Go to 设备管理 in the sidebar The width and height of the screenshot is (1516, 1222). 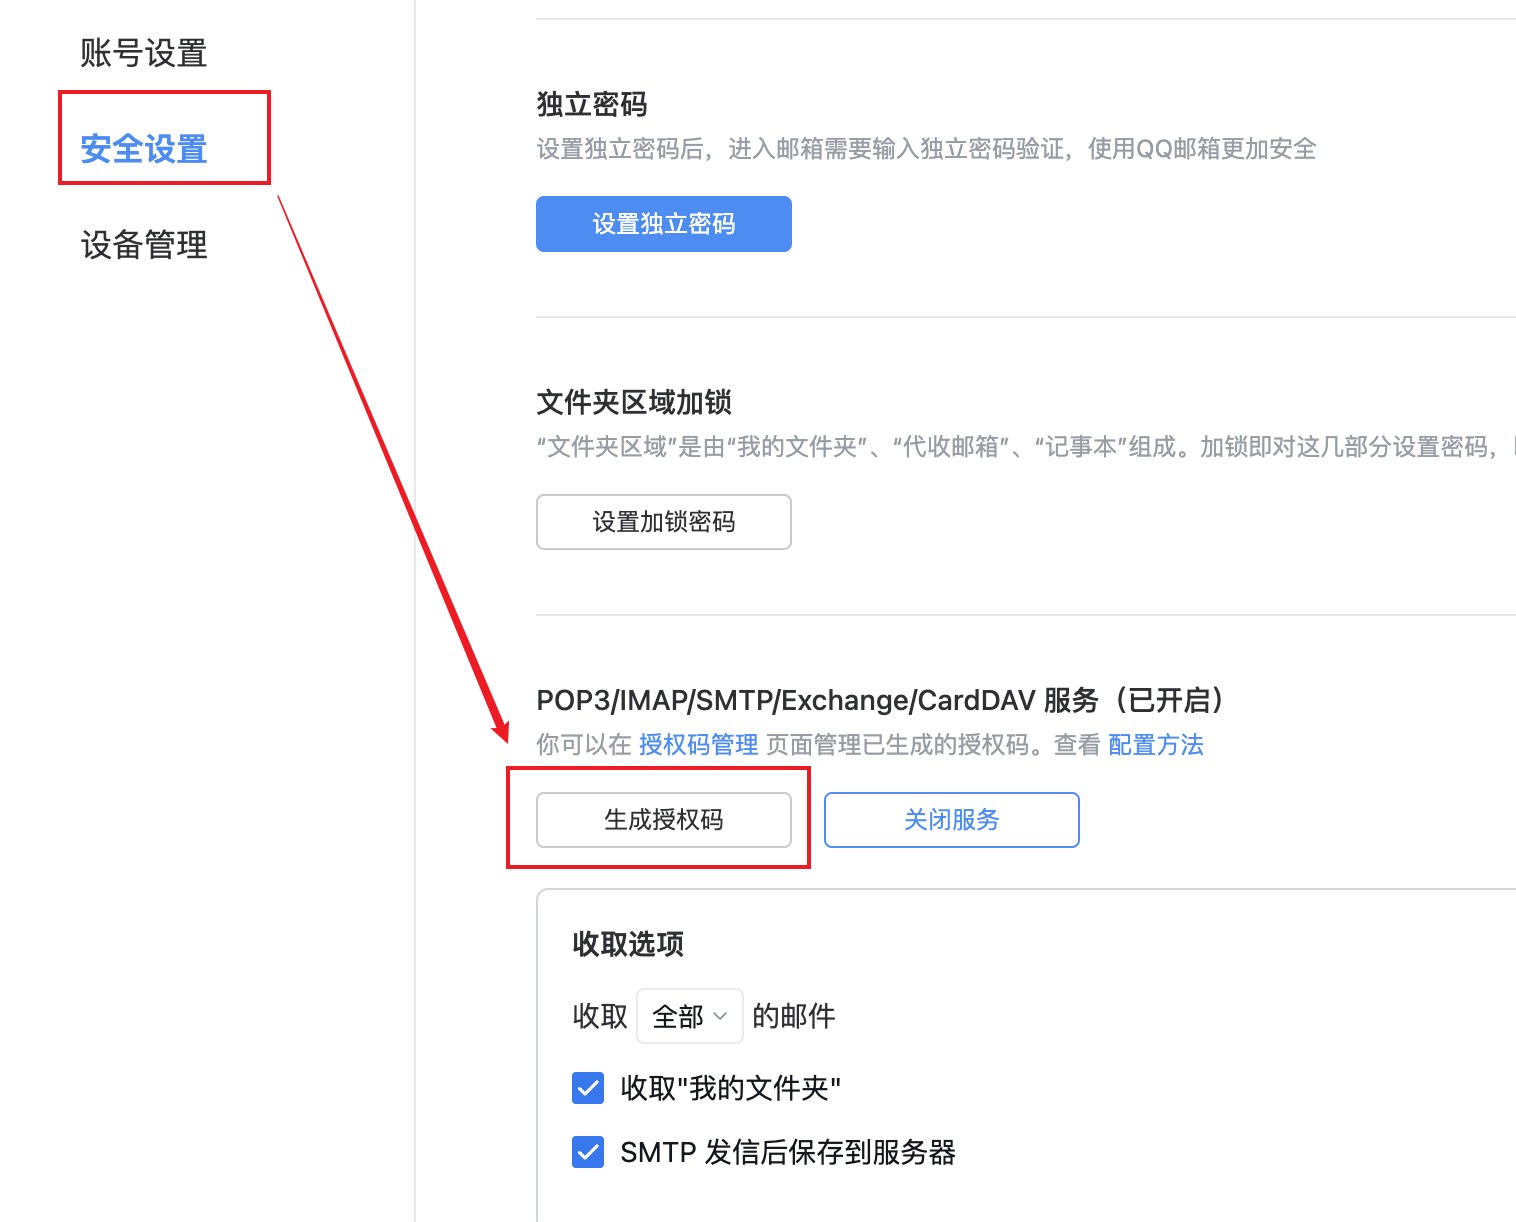point(144,245)
